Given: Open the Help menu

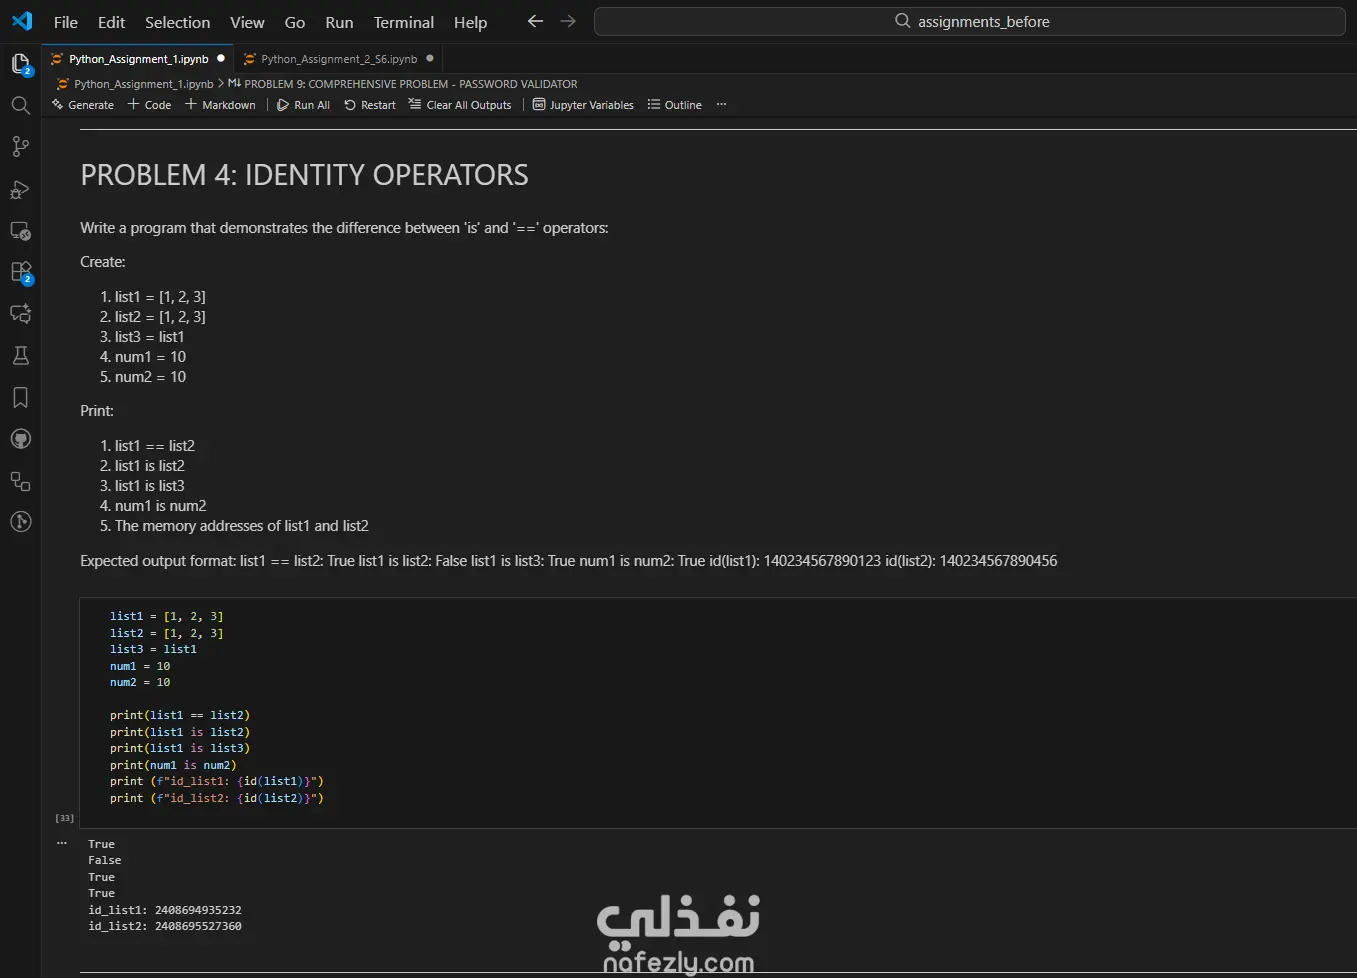Looking at the screenshot, I should tap(470, 22).
